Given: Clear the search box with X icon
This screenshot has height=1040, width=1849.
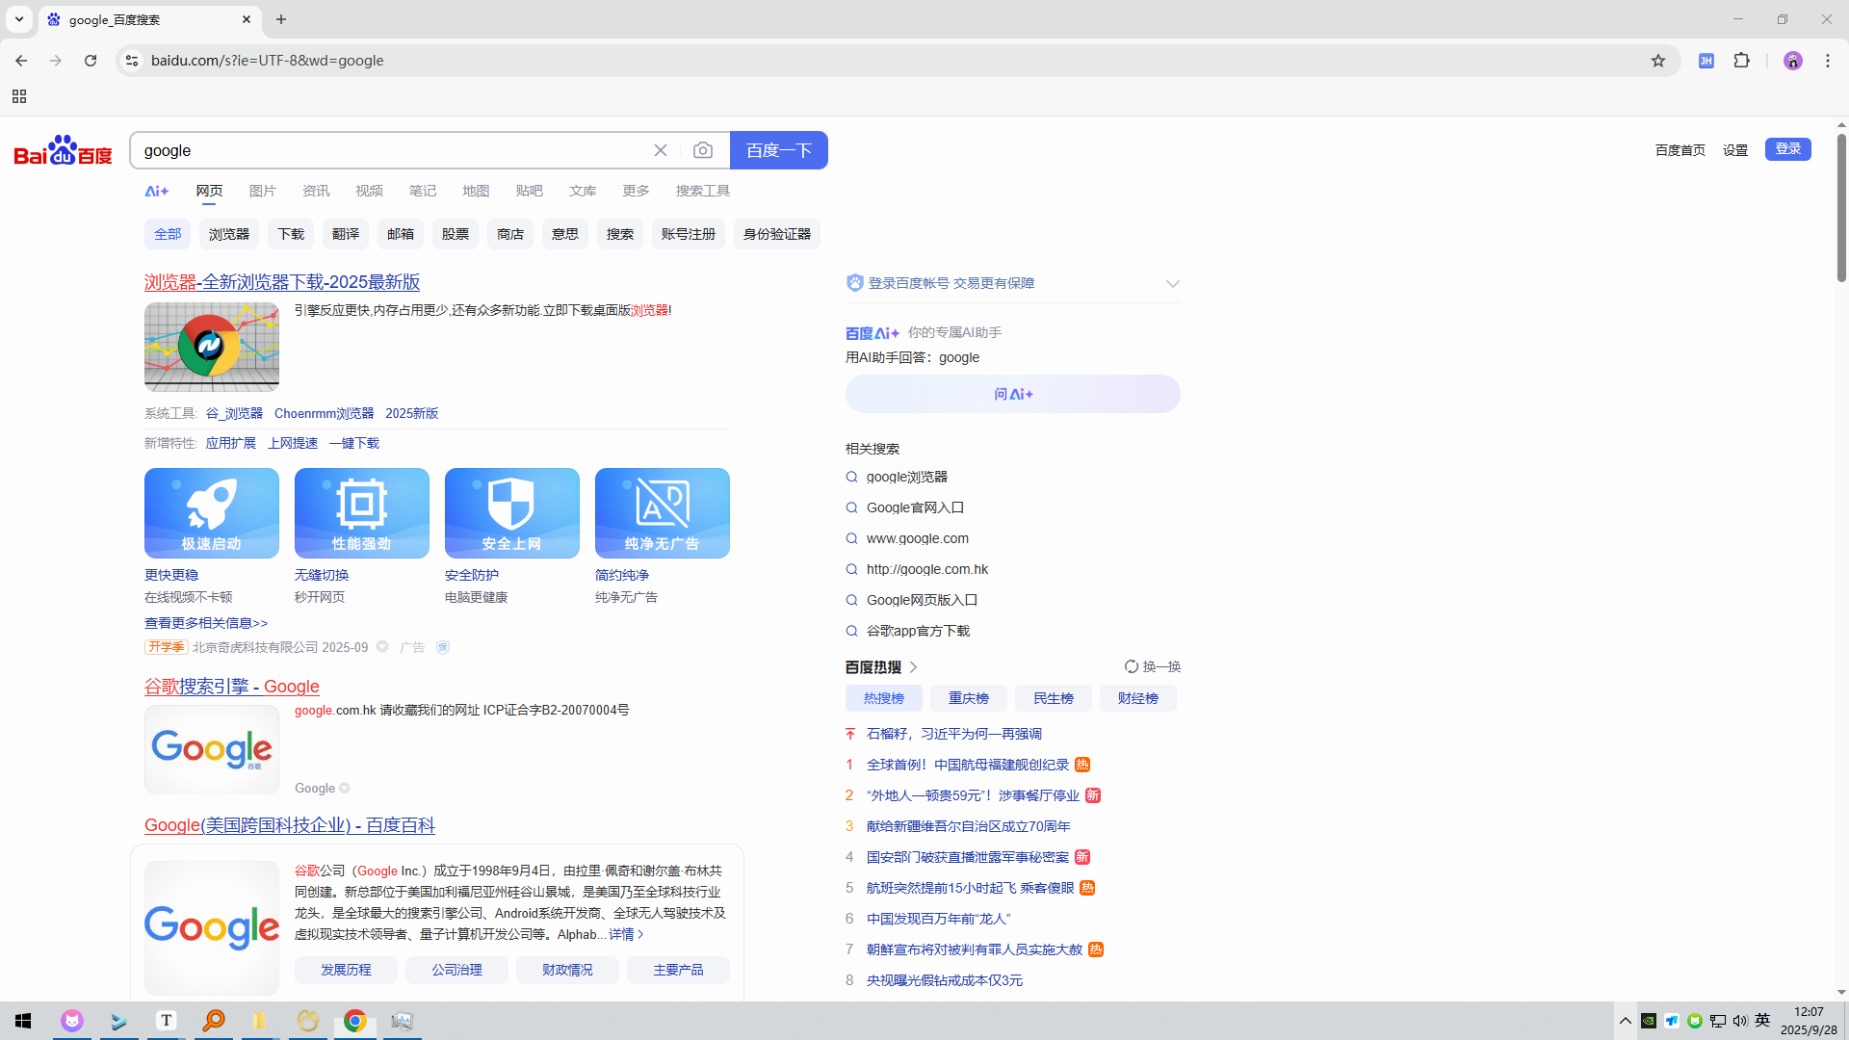Looking at the screenshot, I should 660,150.
